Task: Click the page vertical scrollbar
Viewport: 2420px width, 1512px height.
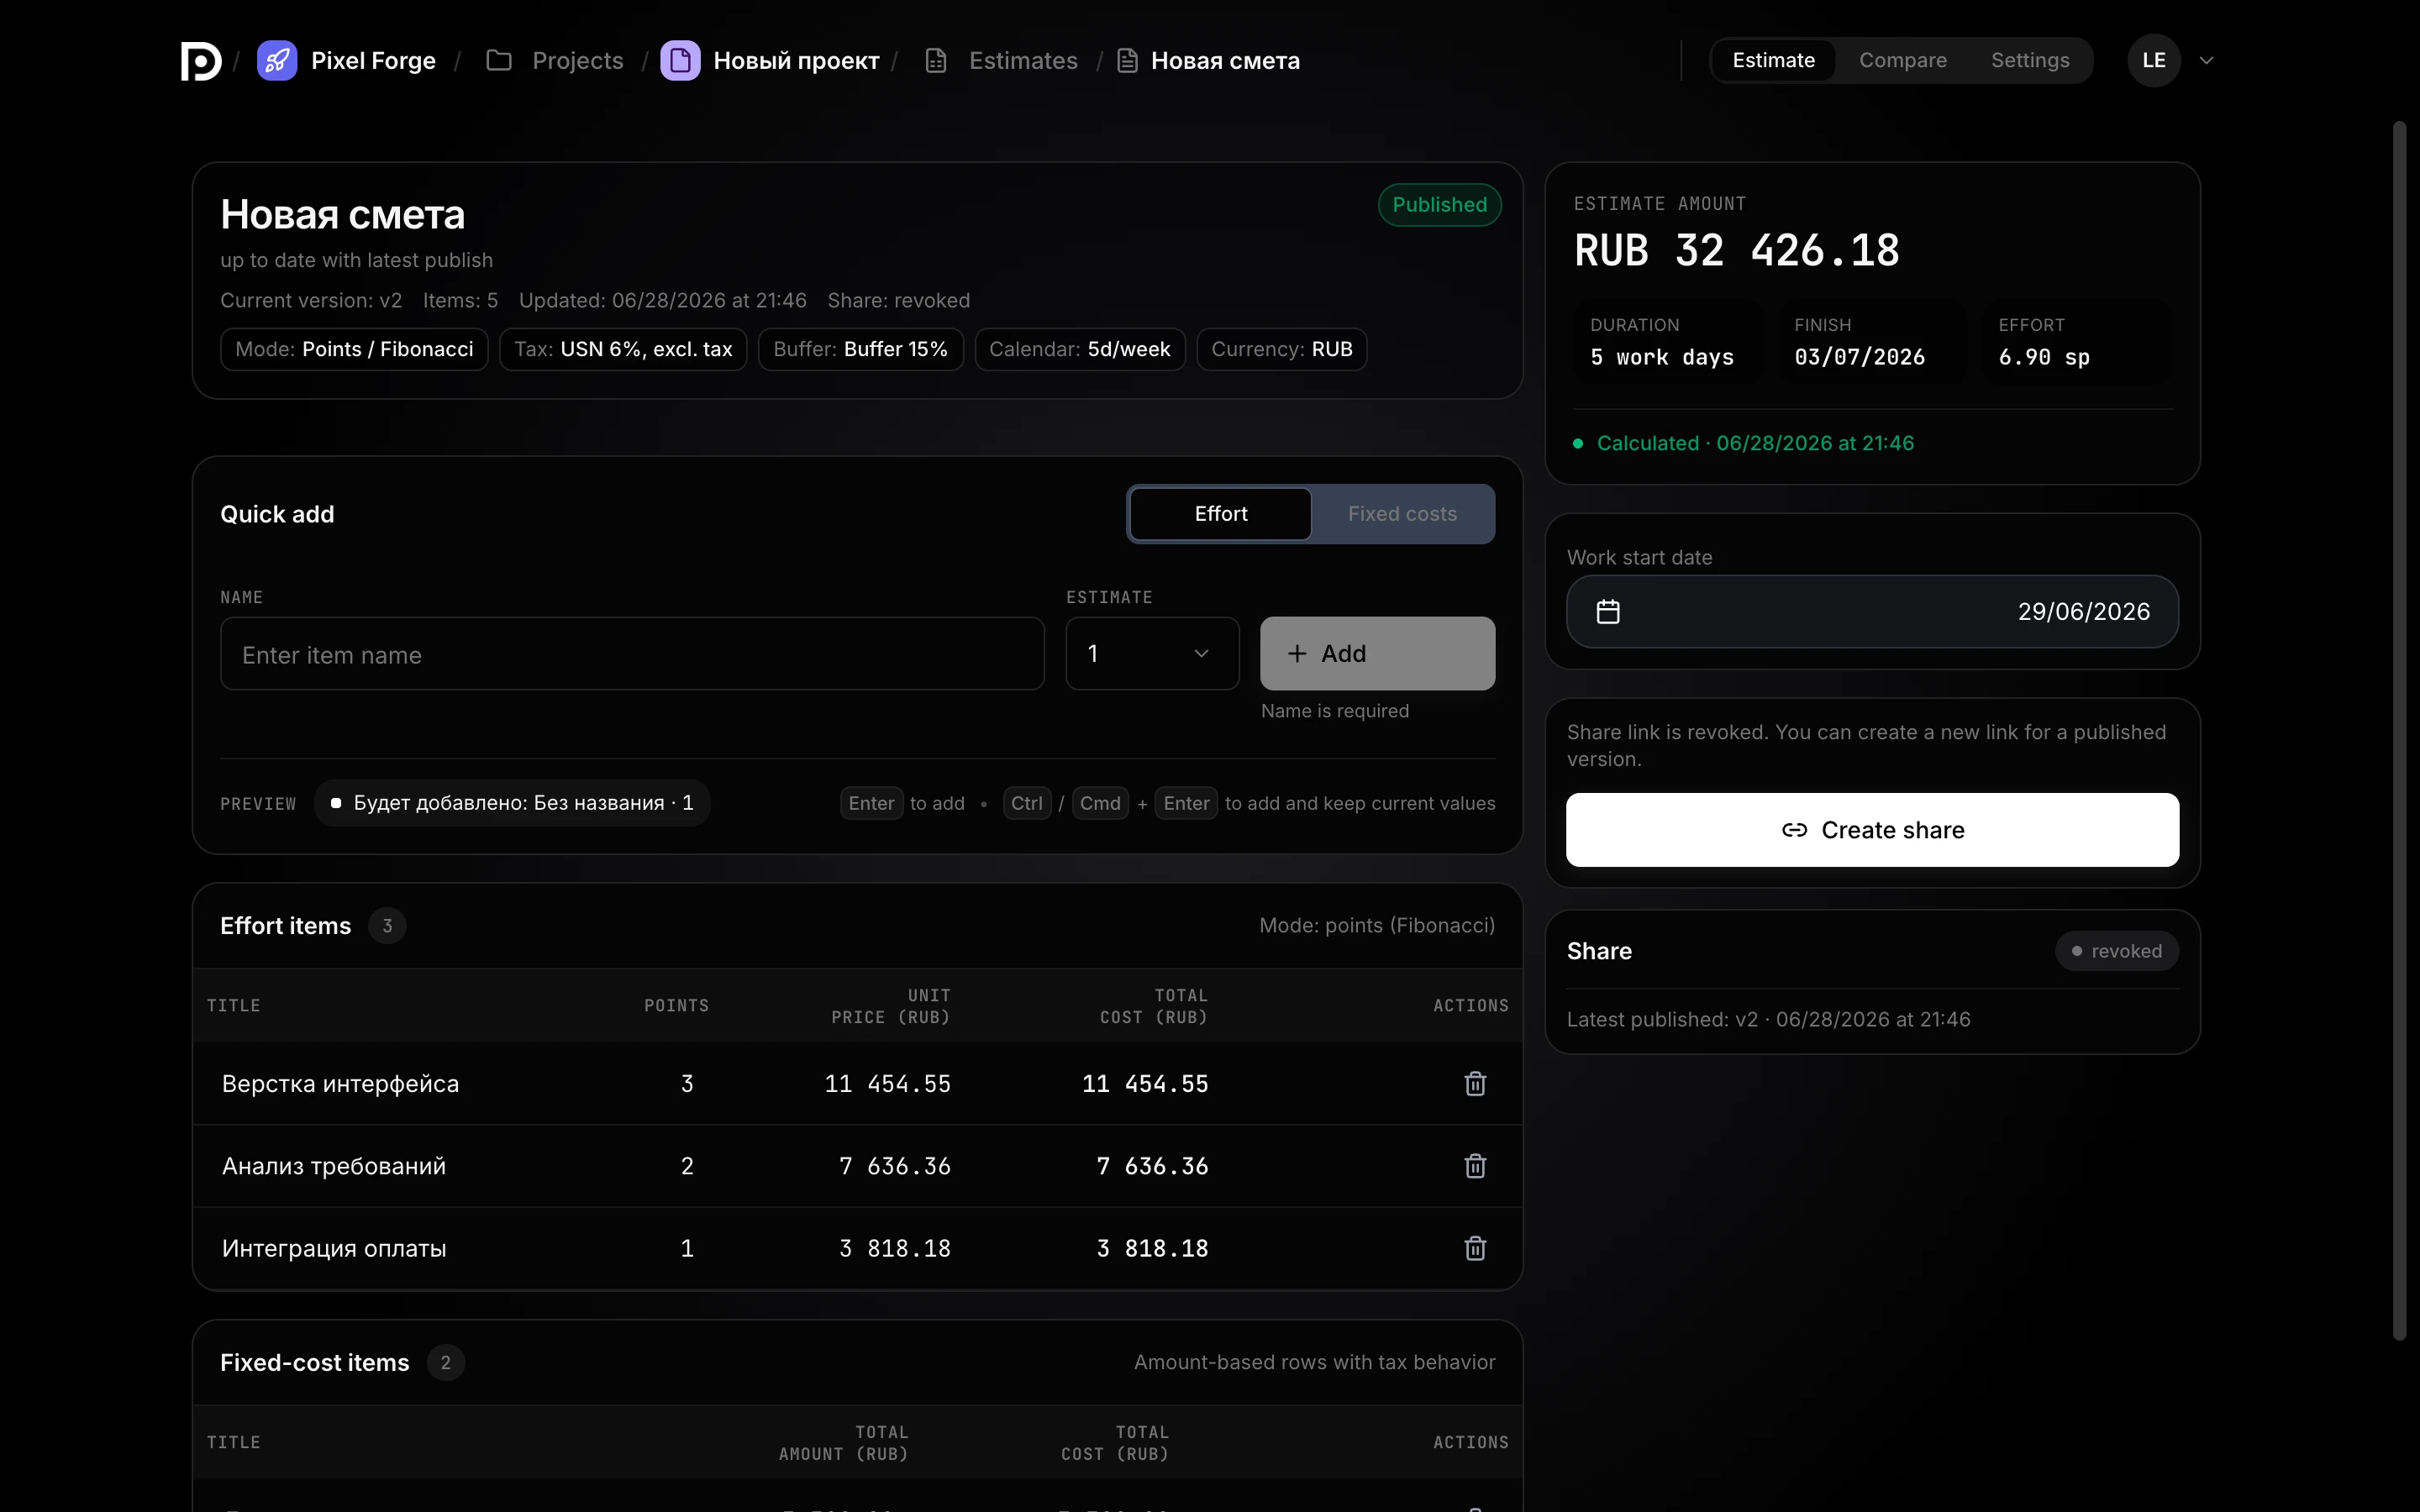Action: [x=2399, y=730]
